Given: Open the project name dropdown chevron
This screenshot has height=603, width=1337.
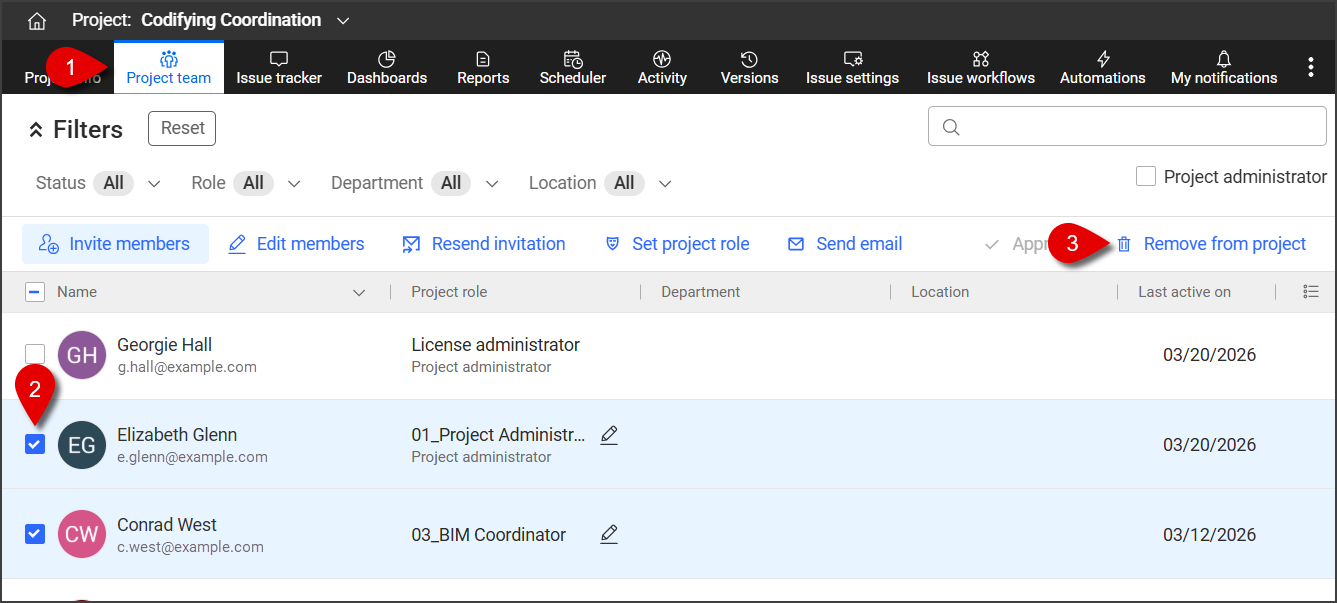Looking at the screenshot, I should 343,21.
